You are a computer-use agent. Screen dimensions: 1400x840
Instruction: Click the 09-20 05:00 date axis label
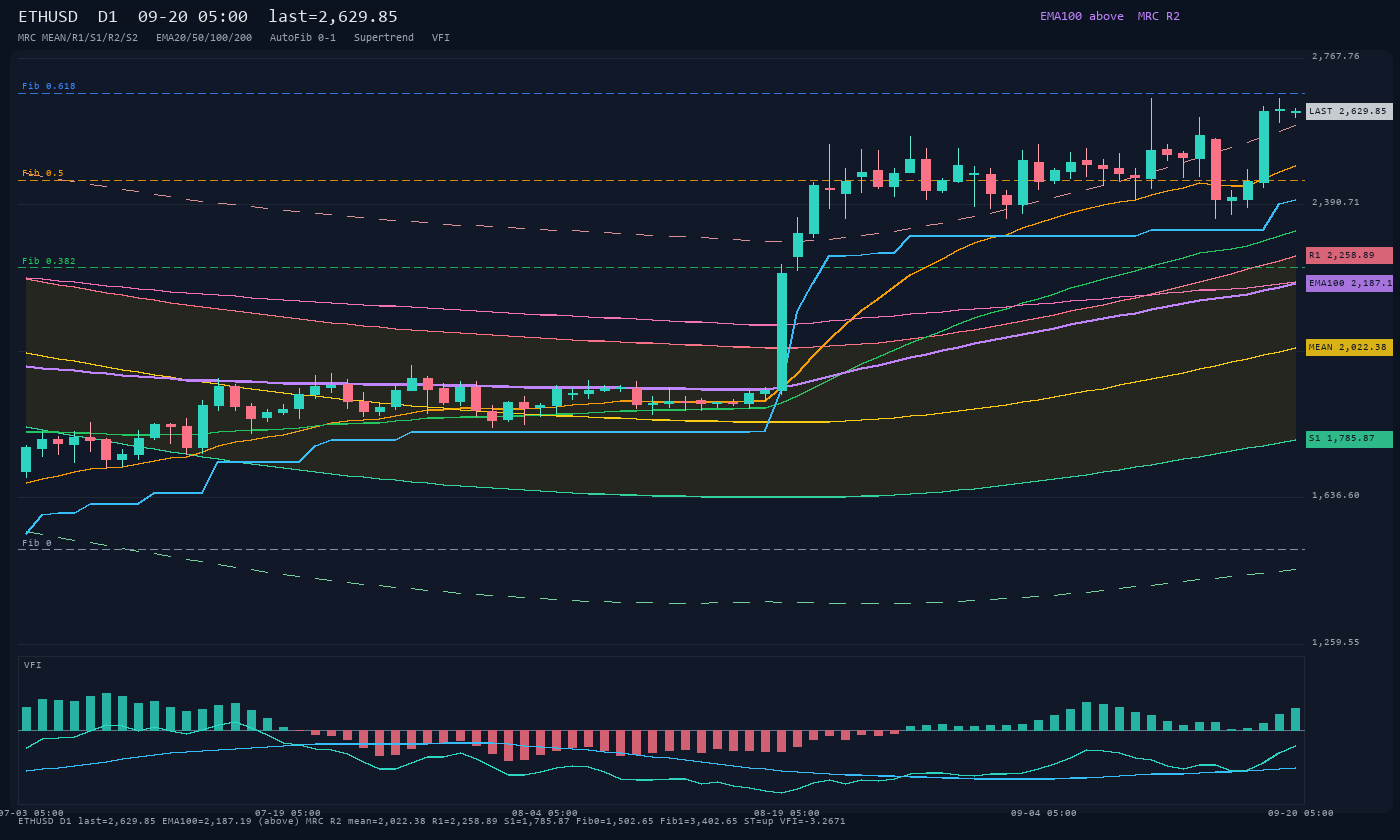(x=1301, y=813)
